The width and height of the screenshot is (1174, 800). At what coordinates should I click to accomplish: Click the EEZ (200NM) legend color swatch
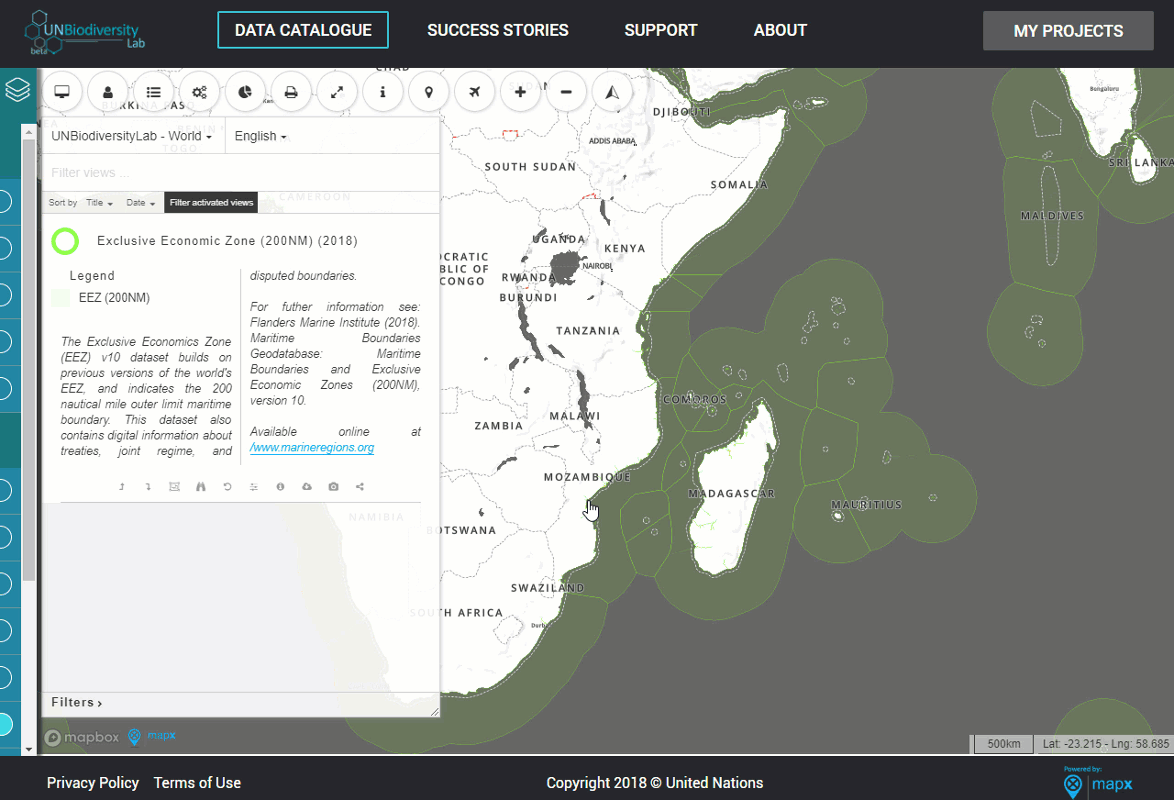[x=61, y=298]
